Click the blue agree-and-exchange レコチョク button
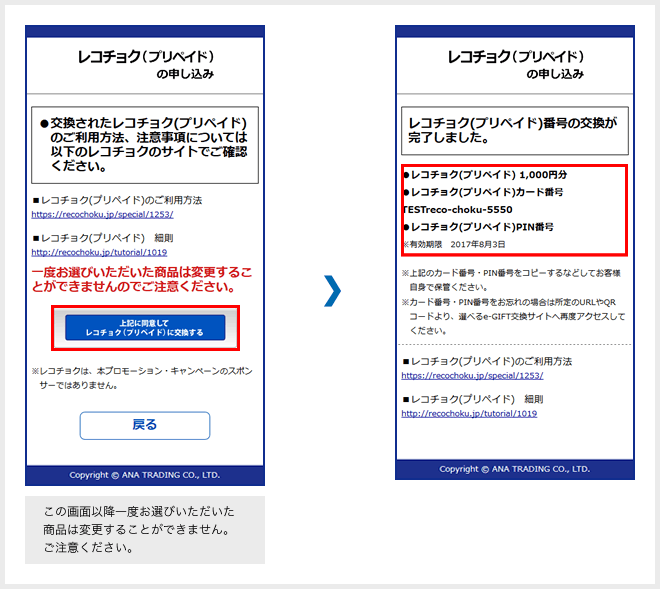 pyautogui.click(x=145, y=328)
